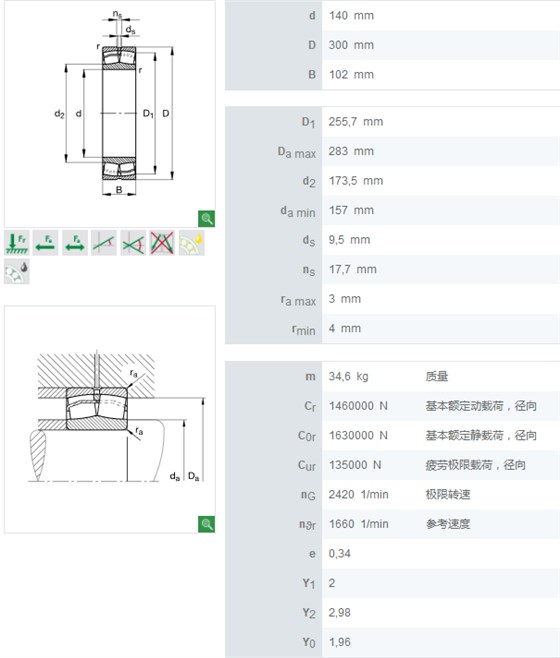Click the grease lubrication icon with yellow drop

pos(191,243)
